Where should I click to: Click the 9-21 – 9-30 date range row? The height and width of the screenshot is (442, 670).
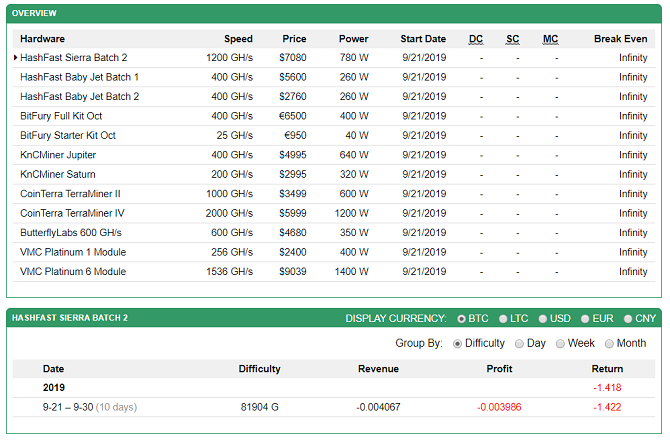click(334, 407)
